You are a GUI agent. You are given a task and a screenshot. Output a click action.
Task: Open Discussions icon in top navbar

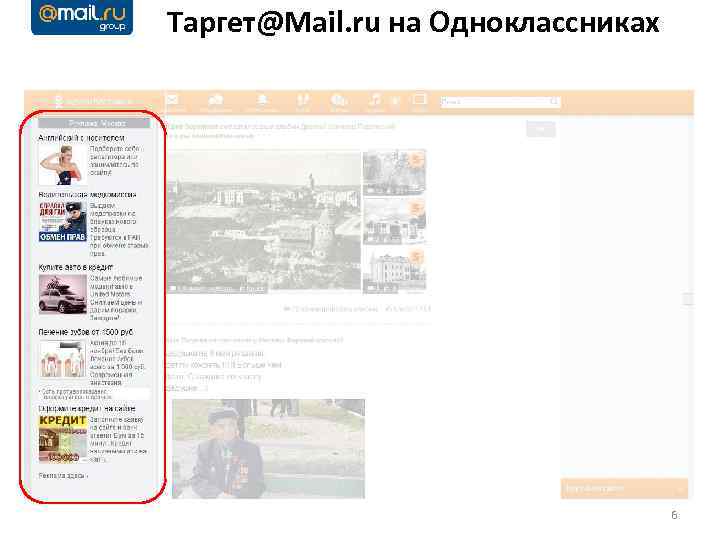tap(215, 101)
